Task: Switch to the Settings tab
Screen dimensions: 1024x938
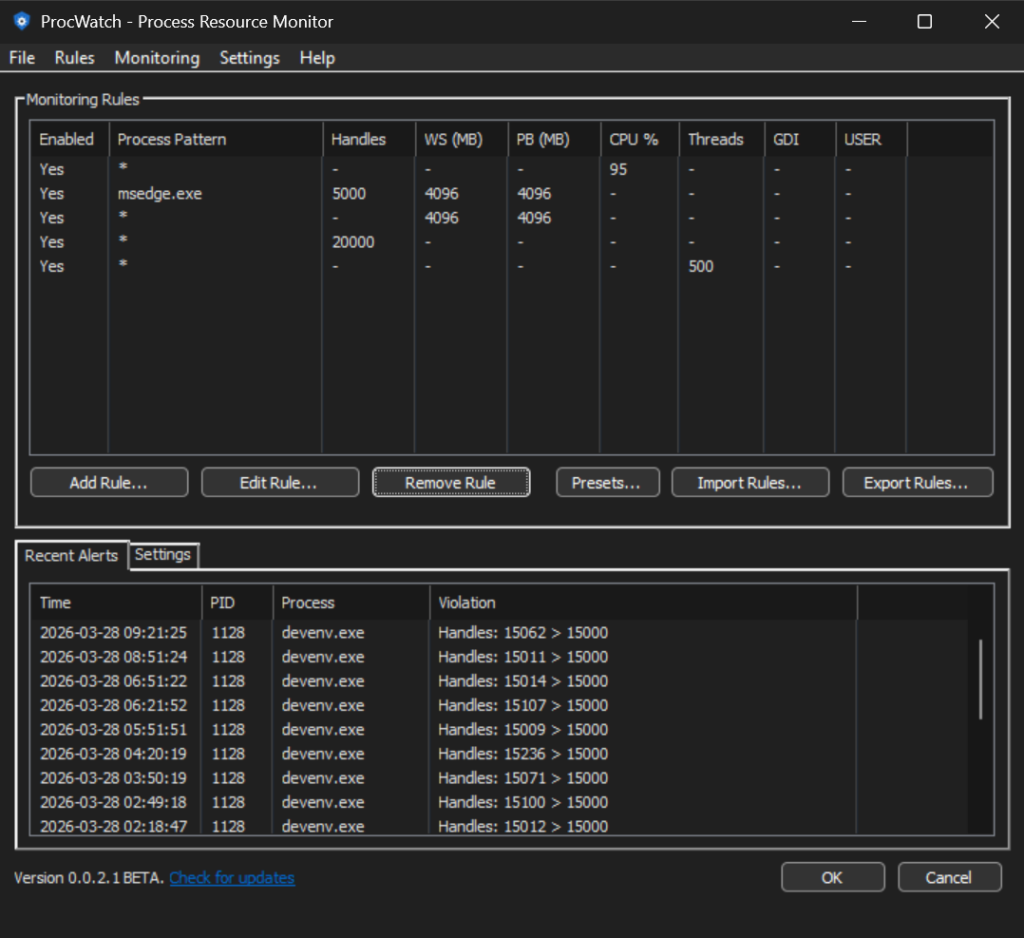Action: pos(163,555)
